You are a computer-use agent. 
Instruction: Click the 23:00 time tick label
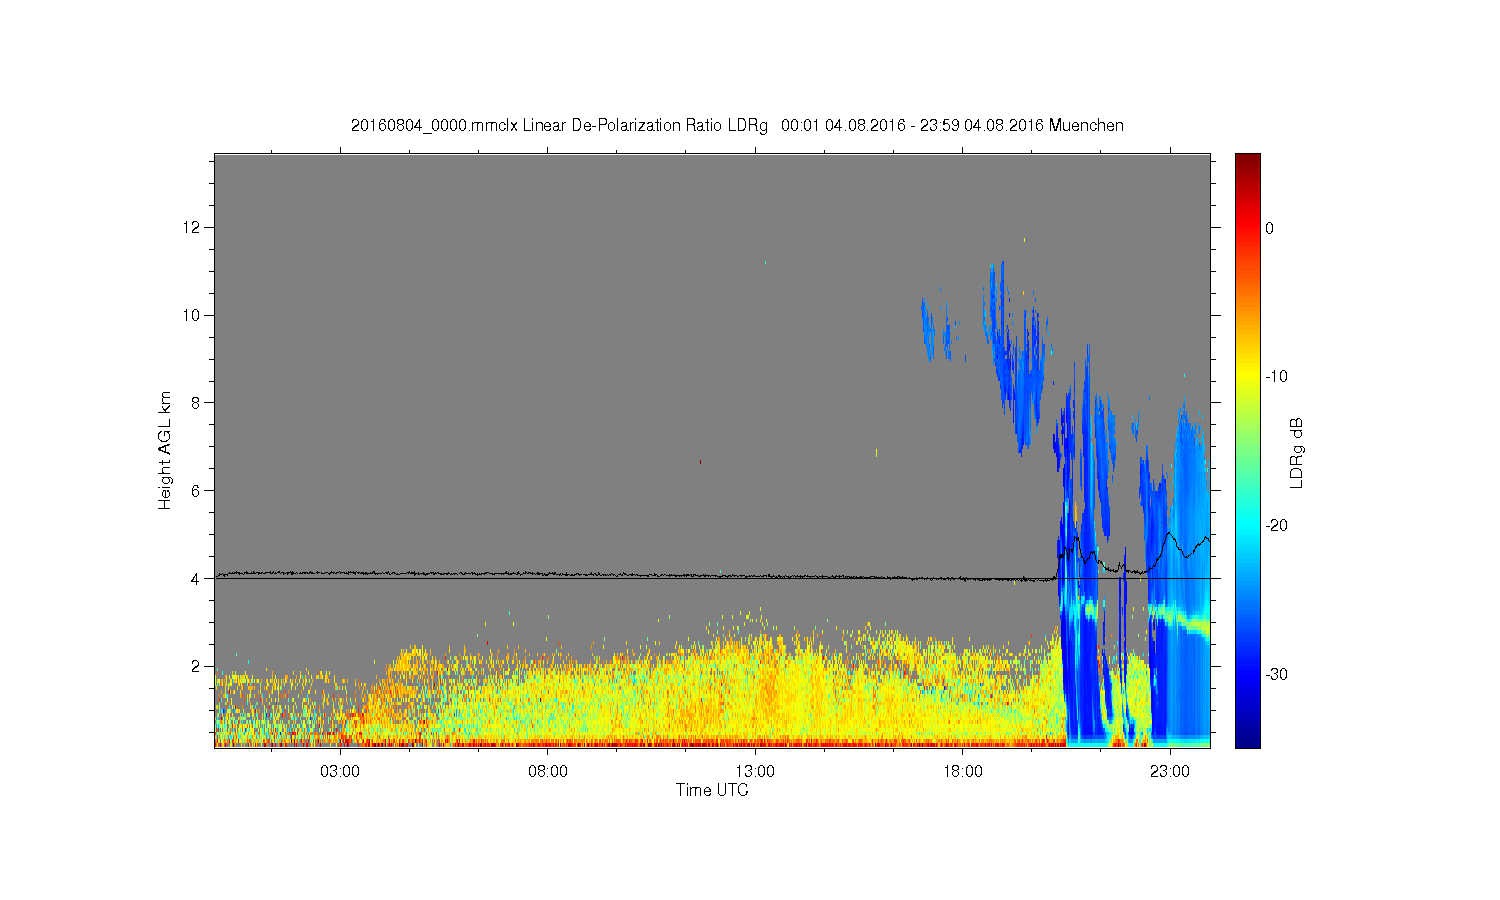point(1170,772)
